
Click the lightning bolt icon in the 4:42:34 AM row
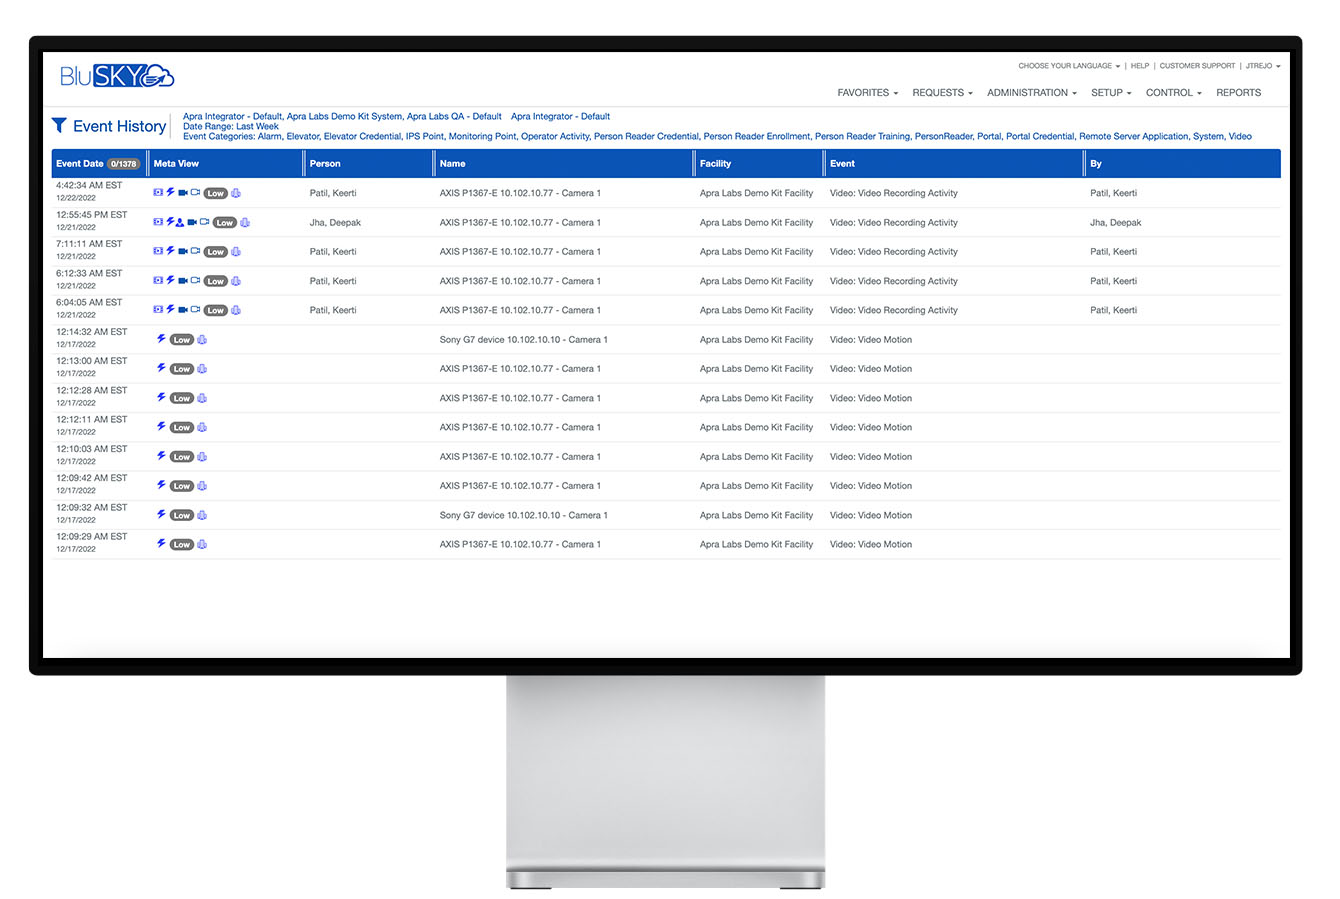click(x=170, y=192)
